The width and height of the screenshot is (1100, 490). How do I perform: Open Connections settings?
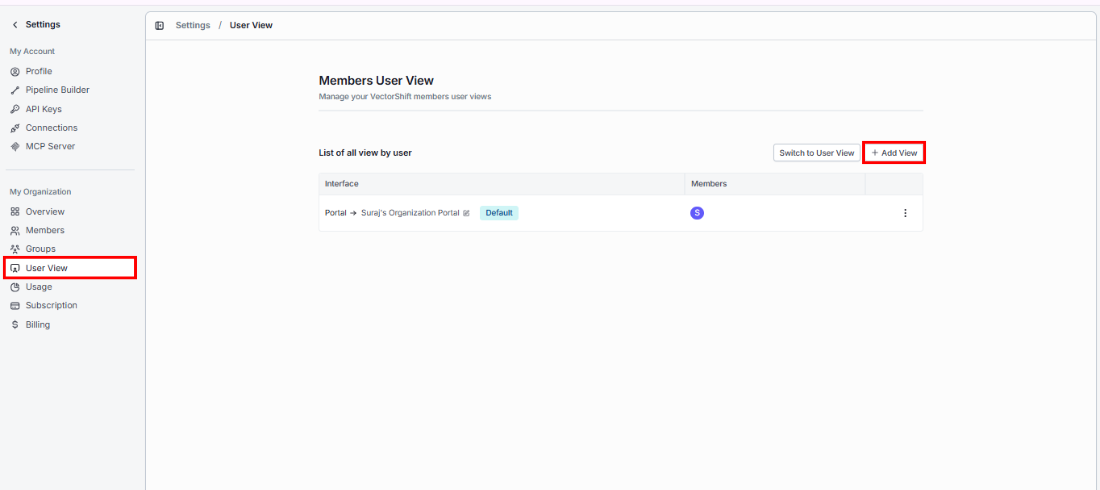click(52, 128)
